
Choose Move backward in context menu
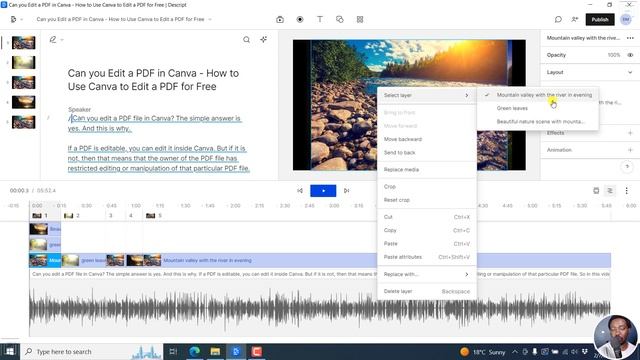click(x=427, y=139)
